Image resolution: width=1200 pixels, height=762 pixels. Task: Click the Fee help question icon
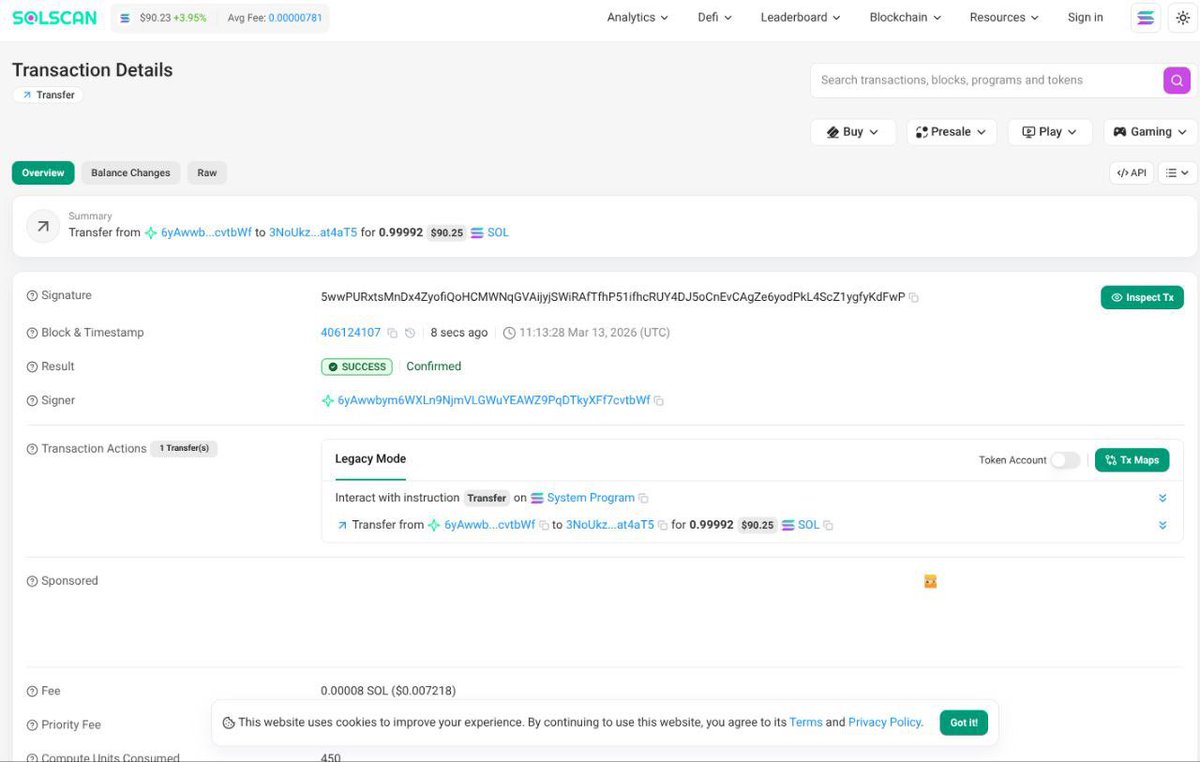(x=32, y=691)
